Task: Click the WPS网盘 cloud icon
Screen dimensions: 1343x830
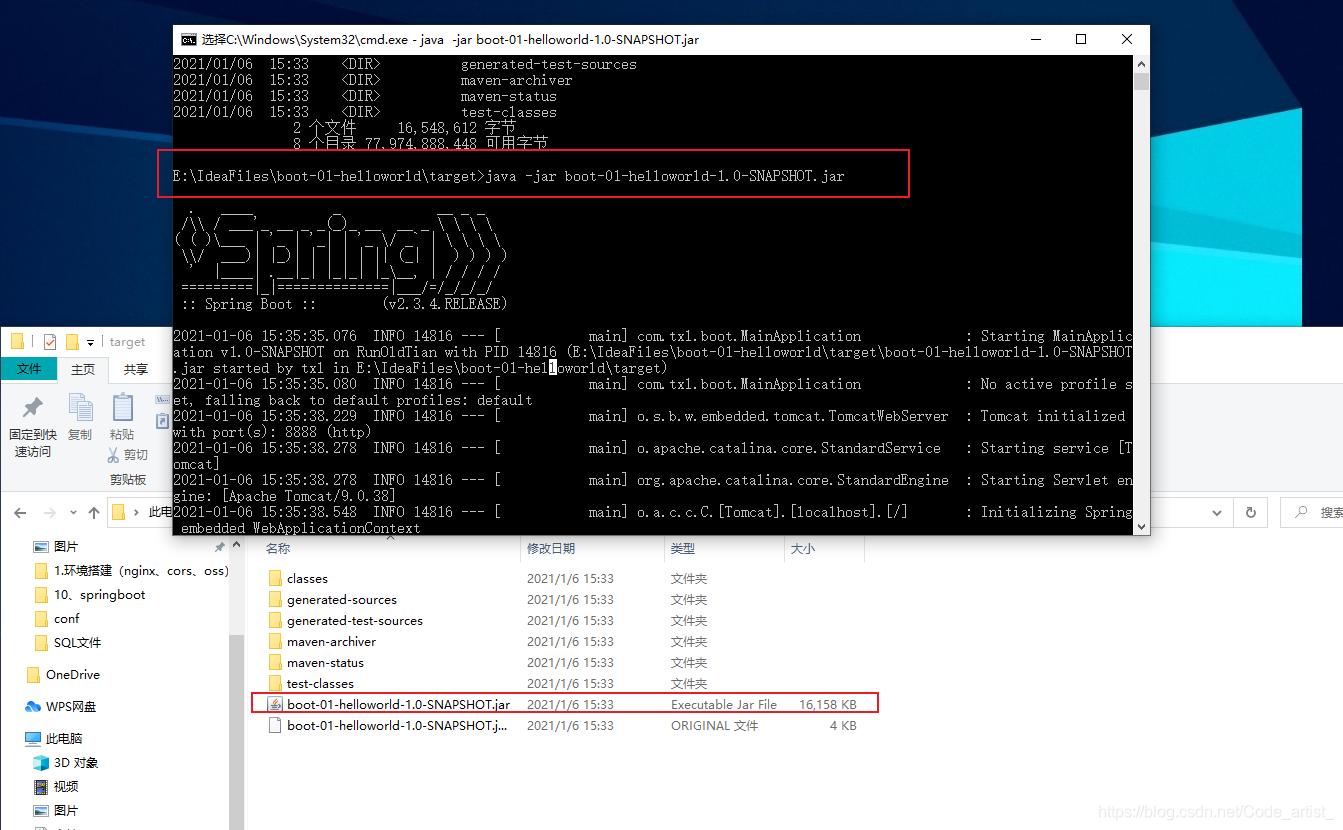Action: point(33,707)
